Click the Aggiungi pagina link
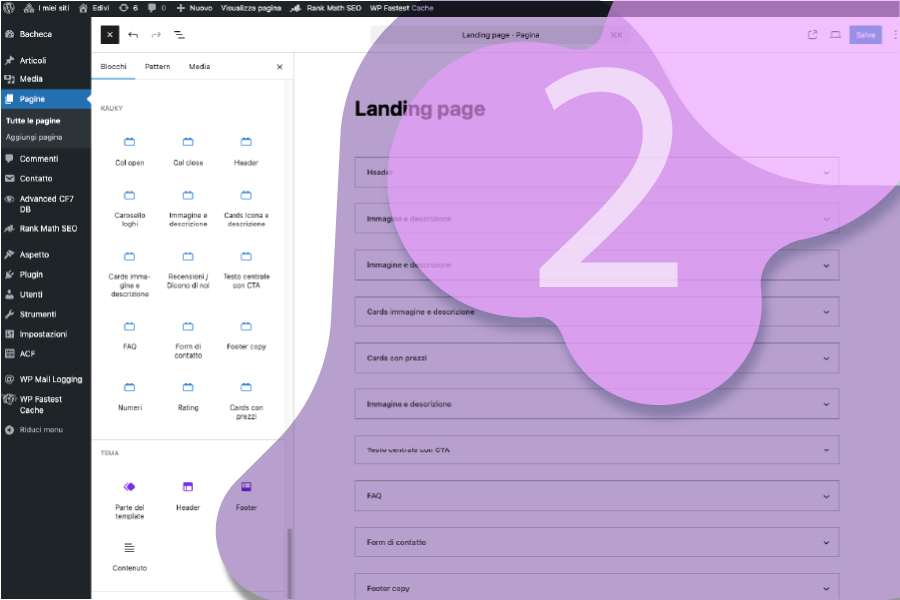This screenshot has height=600, width=900. point(34,137)
